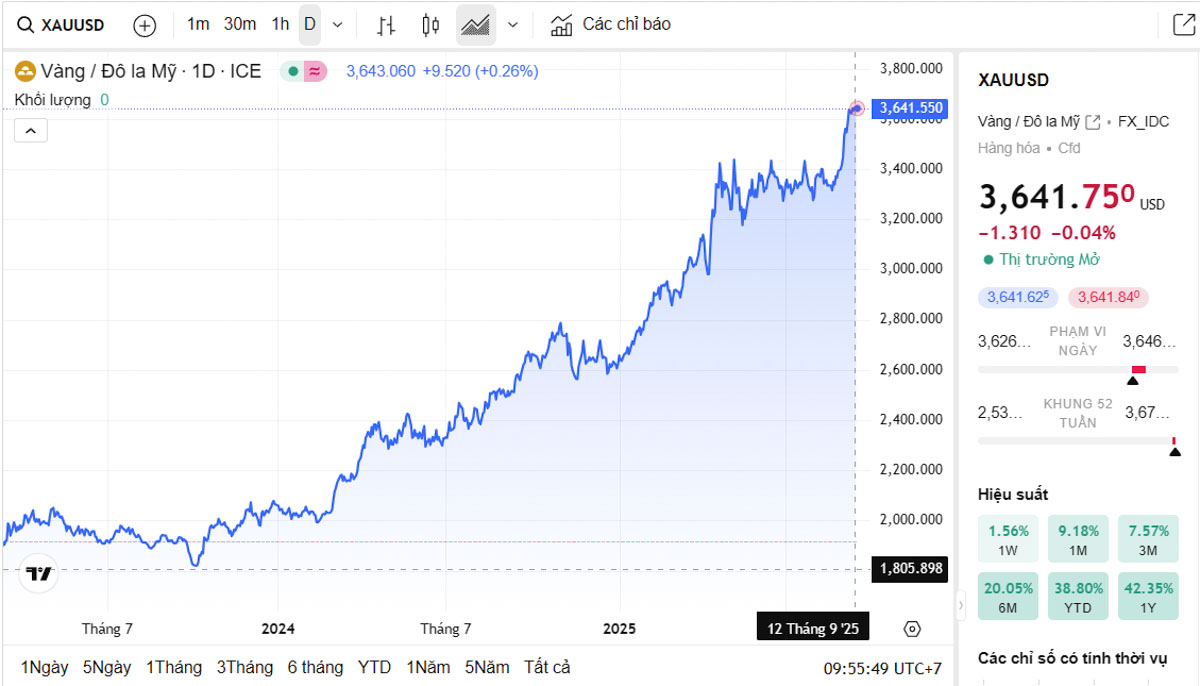Collapse the chart legend with the chevron

point(30,130)
